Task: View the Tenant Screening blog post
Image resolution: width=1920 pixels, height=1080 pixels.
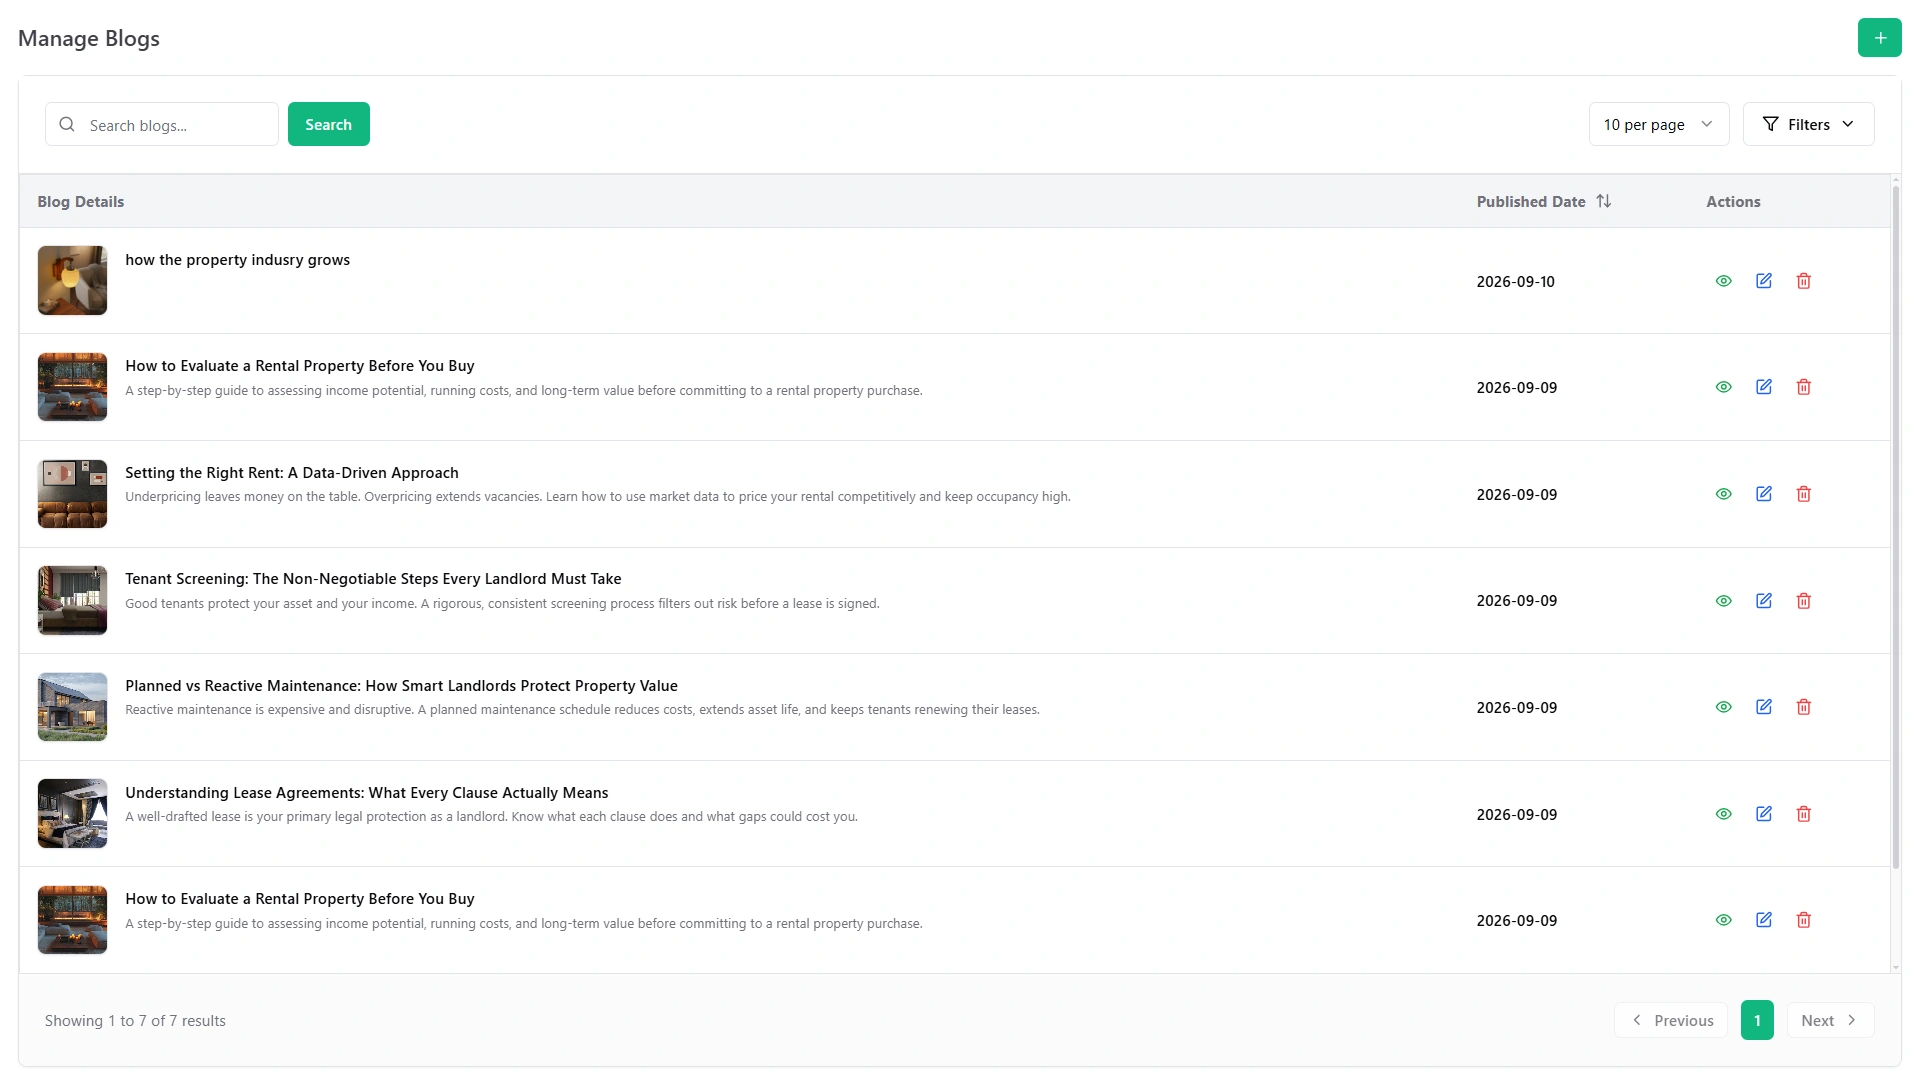Action: click(1723, 601)
